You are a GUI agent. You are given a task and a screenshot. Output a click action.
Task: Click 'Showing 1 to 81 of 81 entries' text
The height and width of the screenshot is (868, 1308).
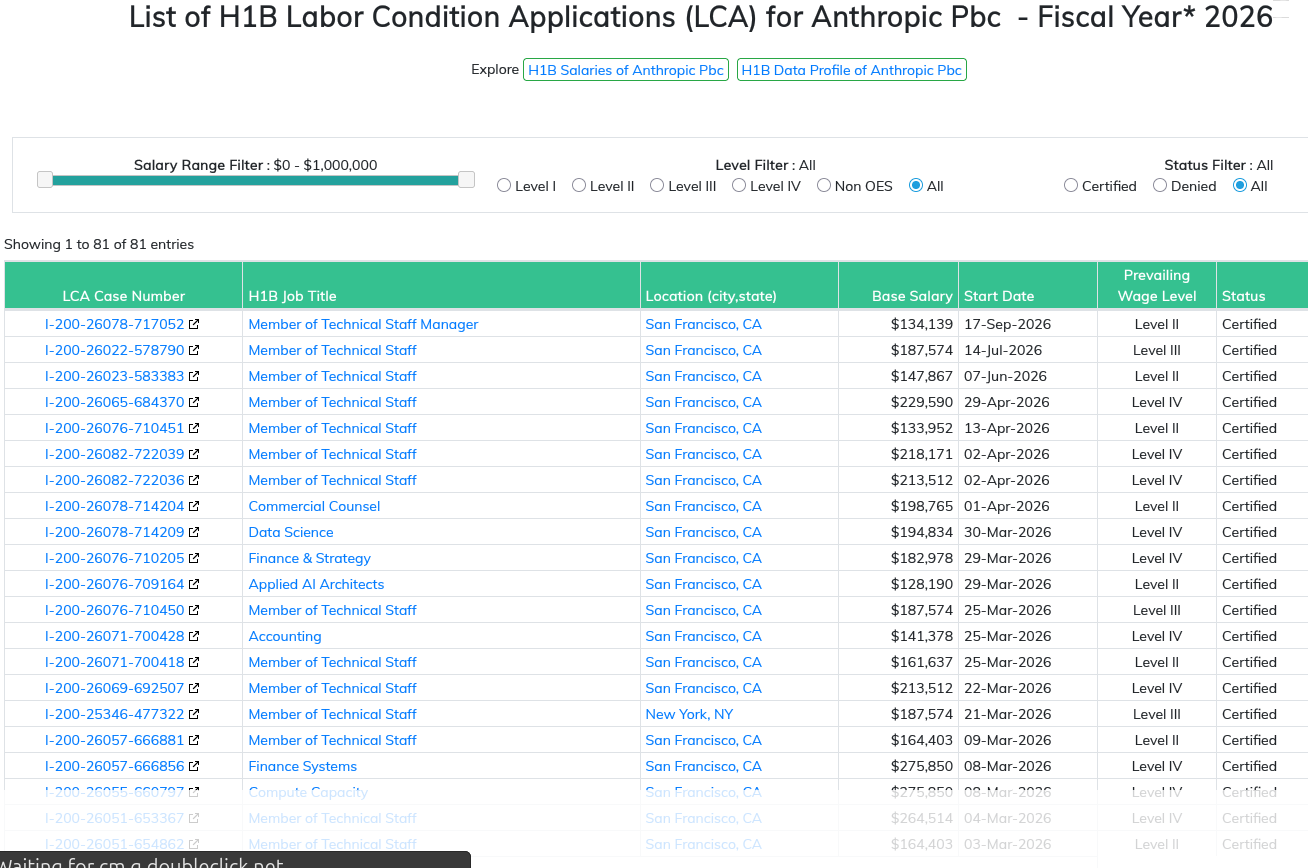pos(99,244)
